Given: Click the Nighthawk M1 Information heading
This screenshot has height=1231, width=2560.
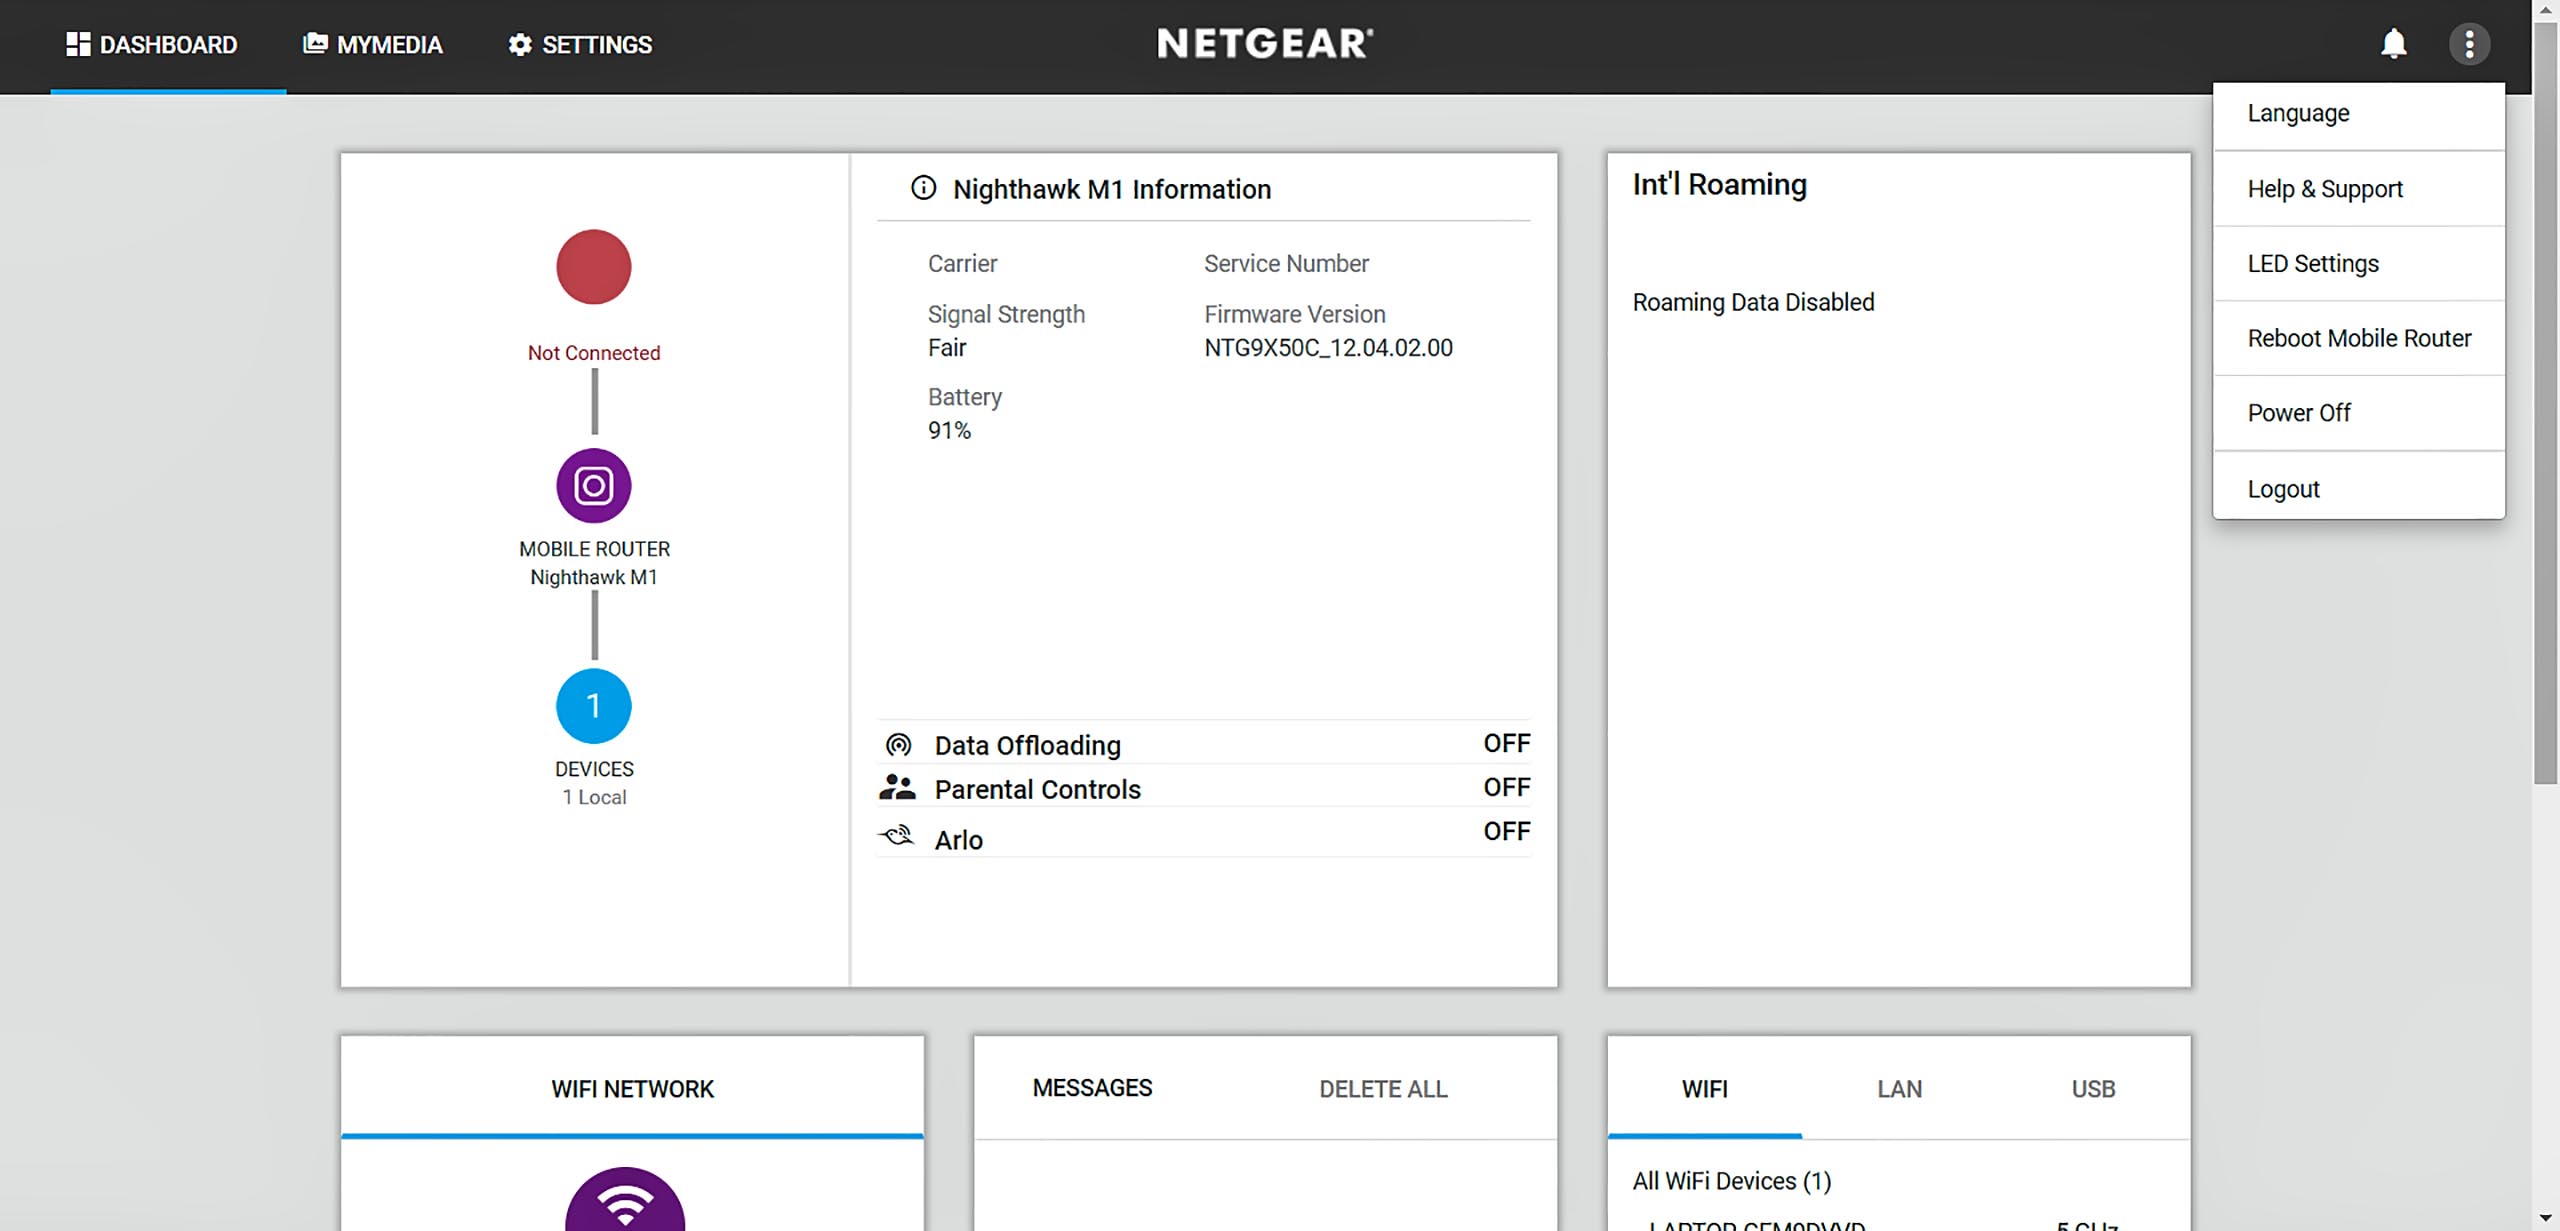Looking at the screenshot, I should click(1112, 189).
